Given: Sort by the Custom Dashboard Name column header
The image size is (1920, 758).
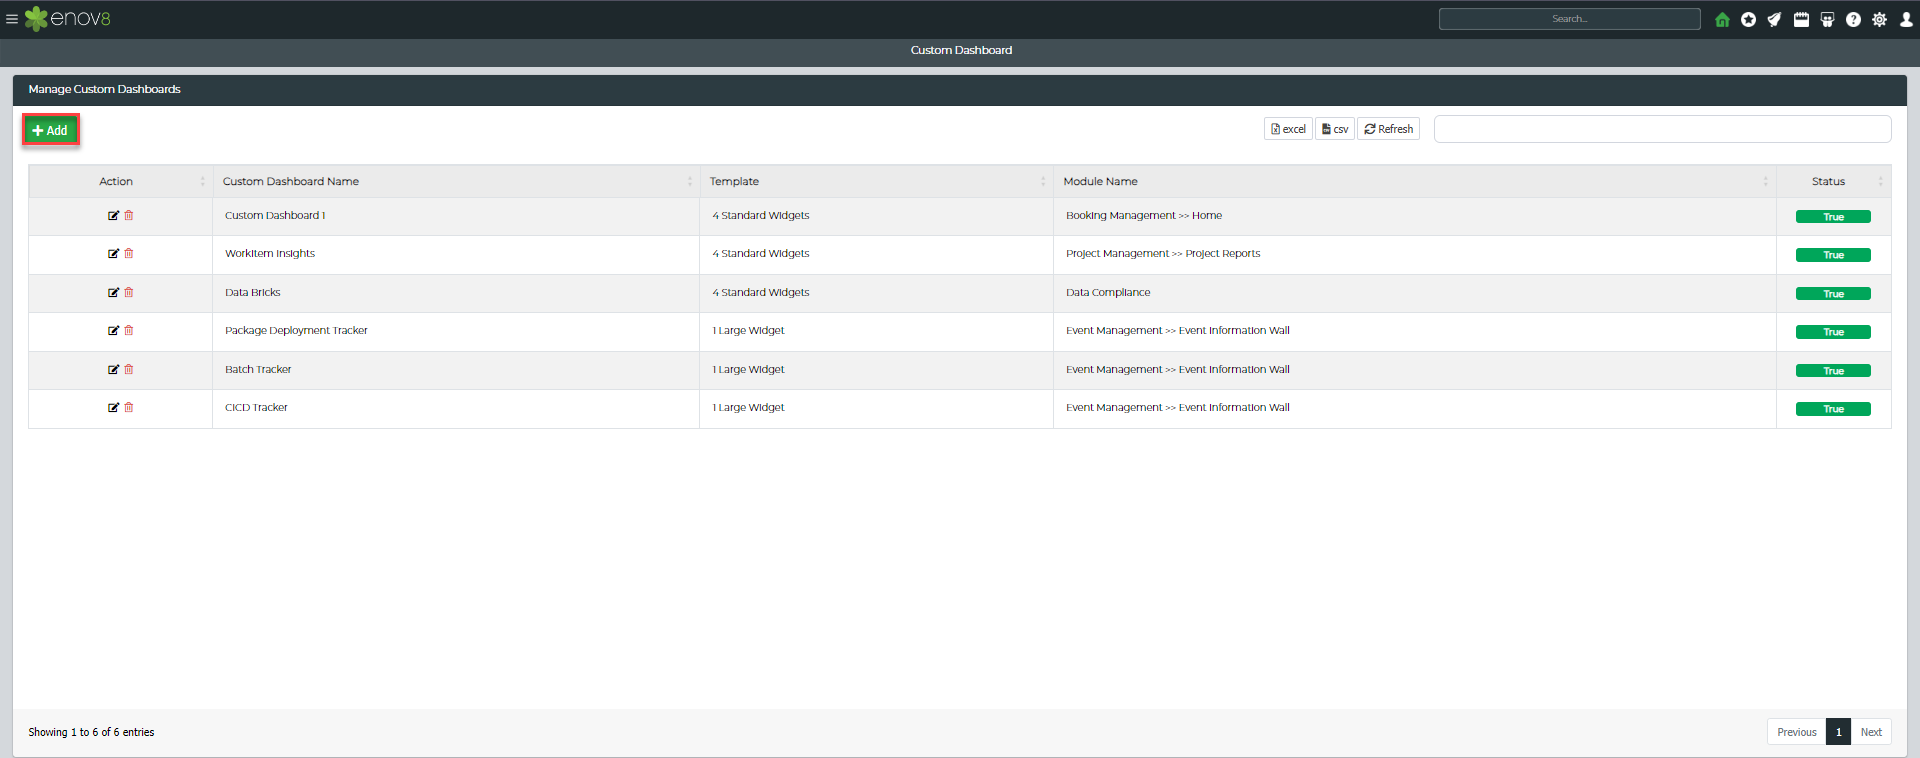Looking at the screenshot, I should pyautogui.click(x=456, y=181).
